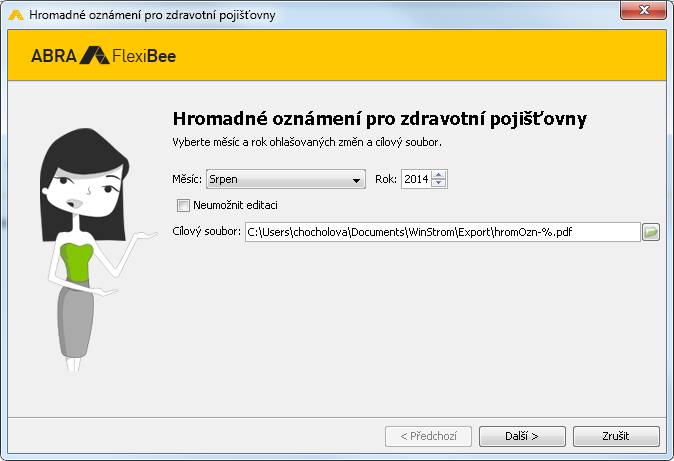Click the heading Hromadné oznámení pro zdravotní pojišťovny
674x461 pixels.
pyautogui.click(x=380, y=119)
